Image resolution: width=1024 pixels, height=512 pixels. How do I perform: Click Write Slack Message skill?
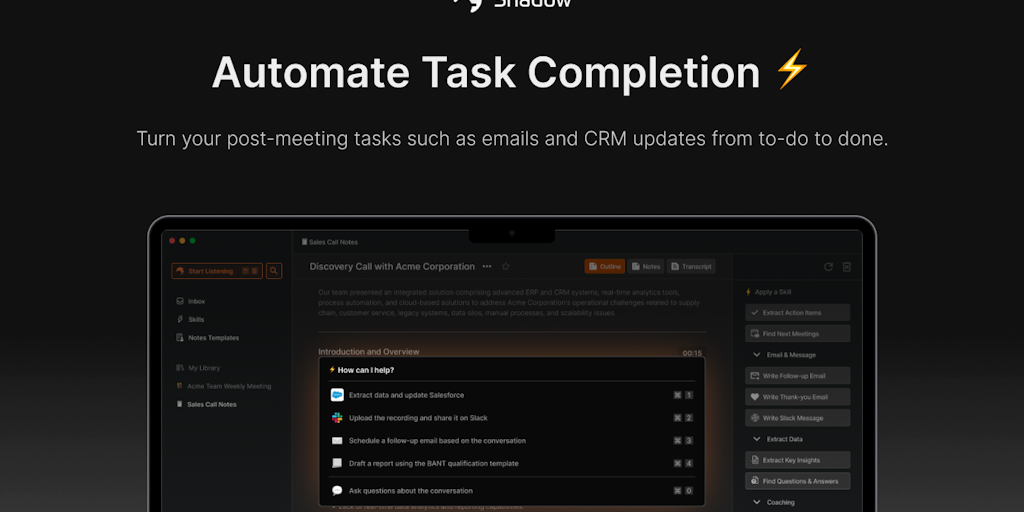click(x=797, y=418)
